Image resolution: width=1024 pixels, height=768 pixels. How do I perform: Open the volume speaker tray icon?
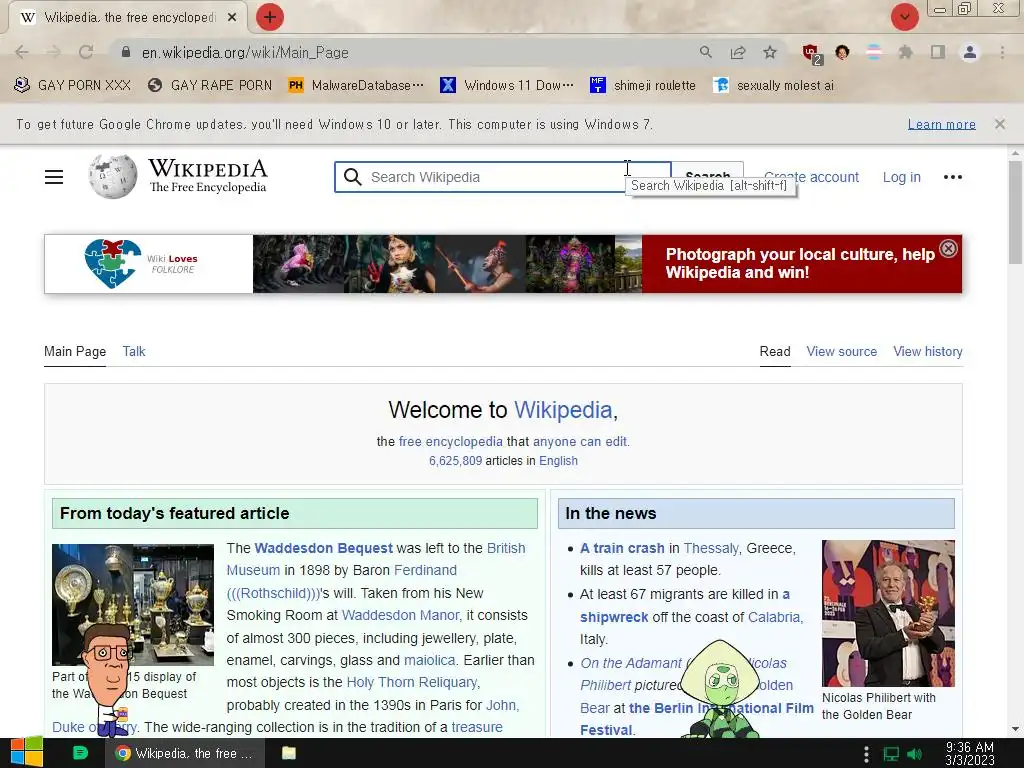click(x=914, y=754)
